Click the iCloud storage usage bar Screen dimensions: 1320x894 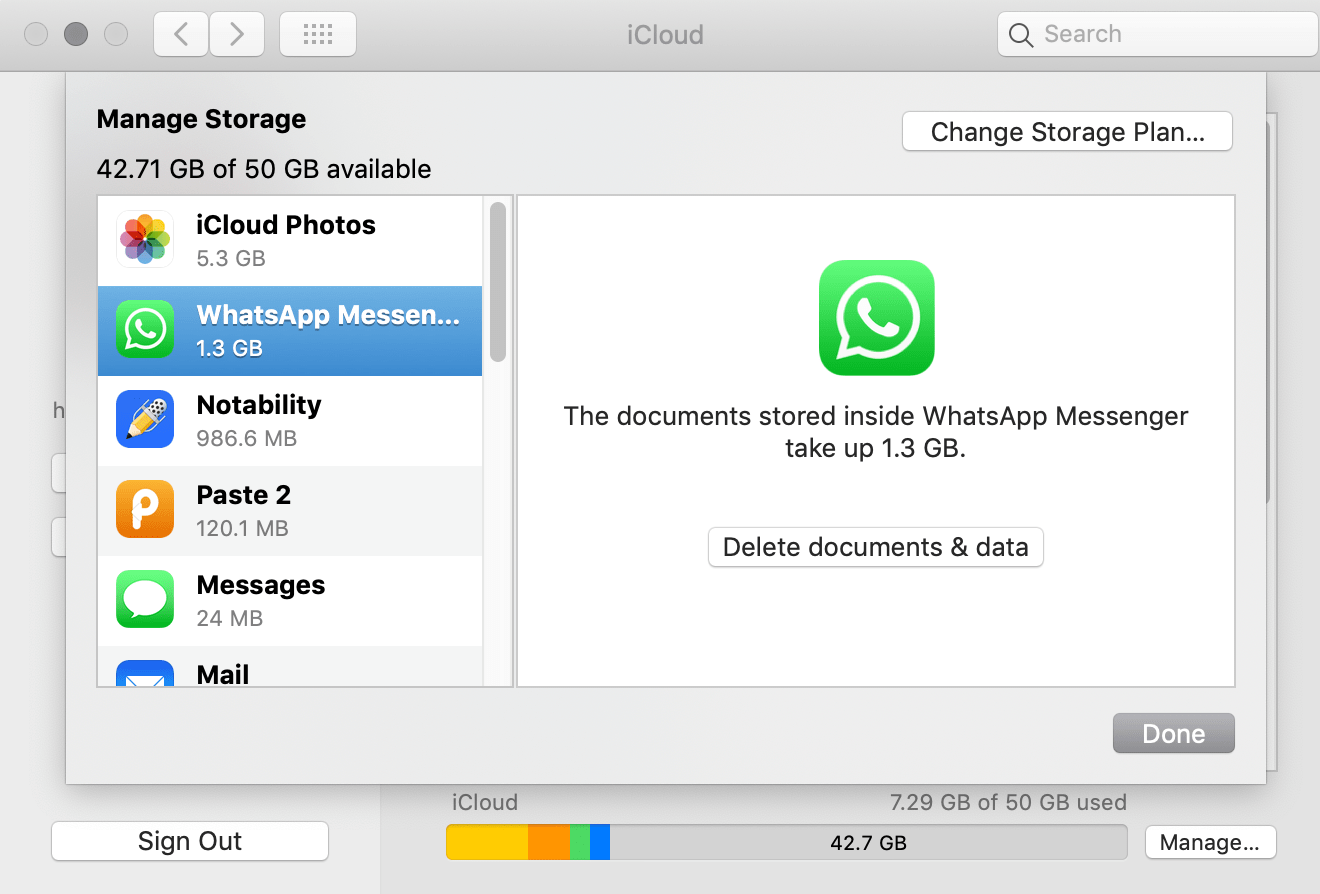click(x=786, y=842)
